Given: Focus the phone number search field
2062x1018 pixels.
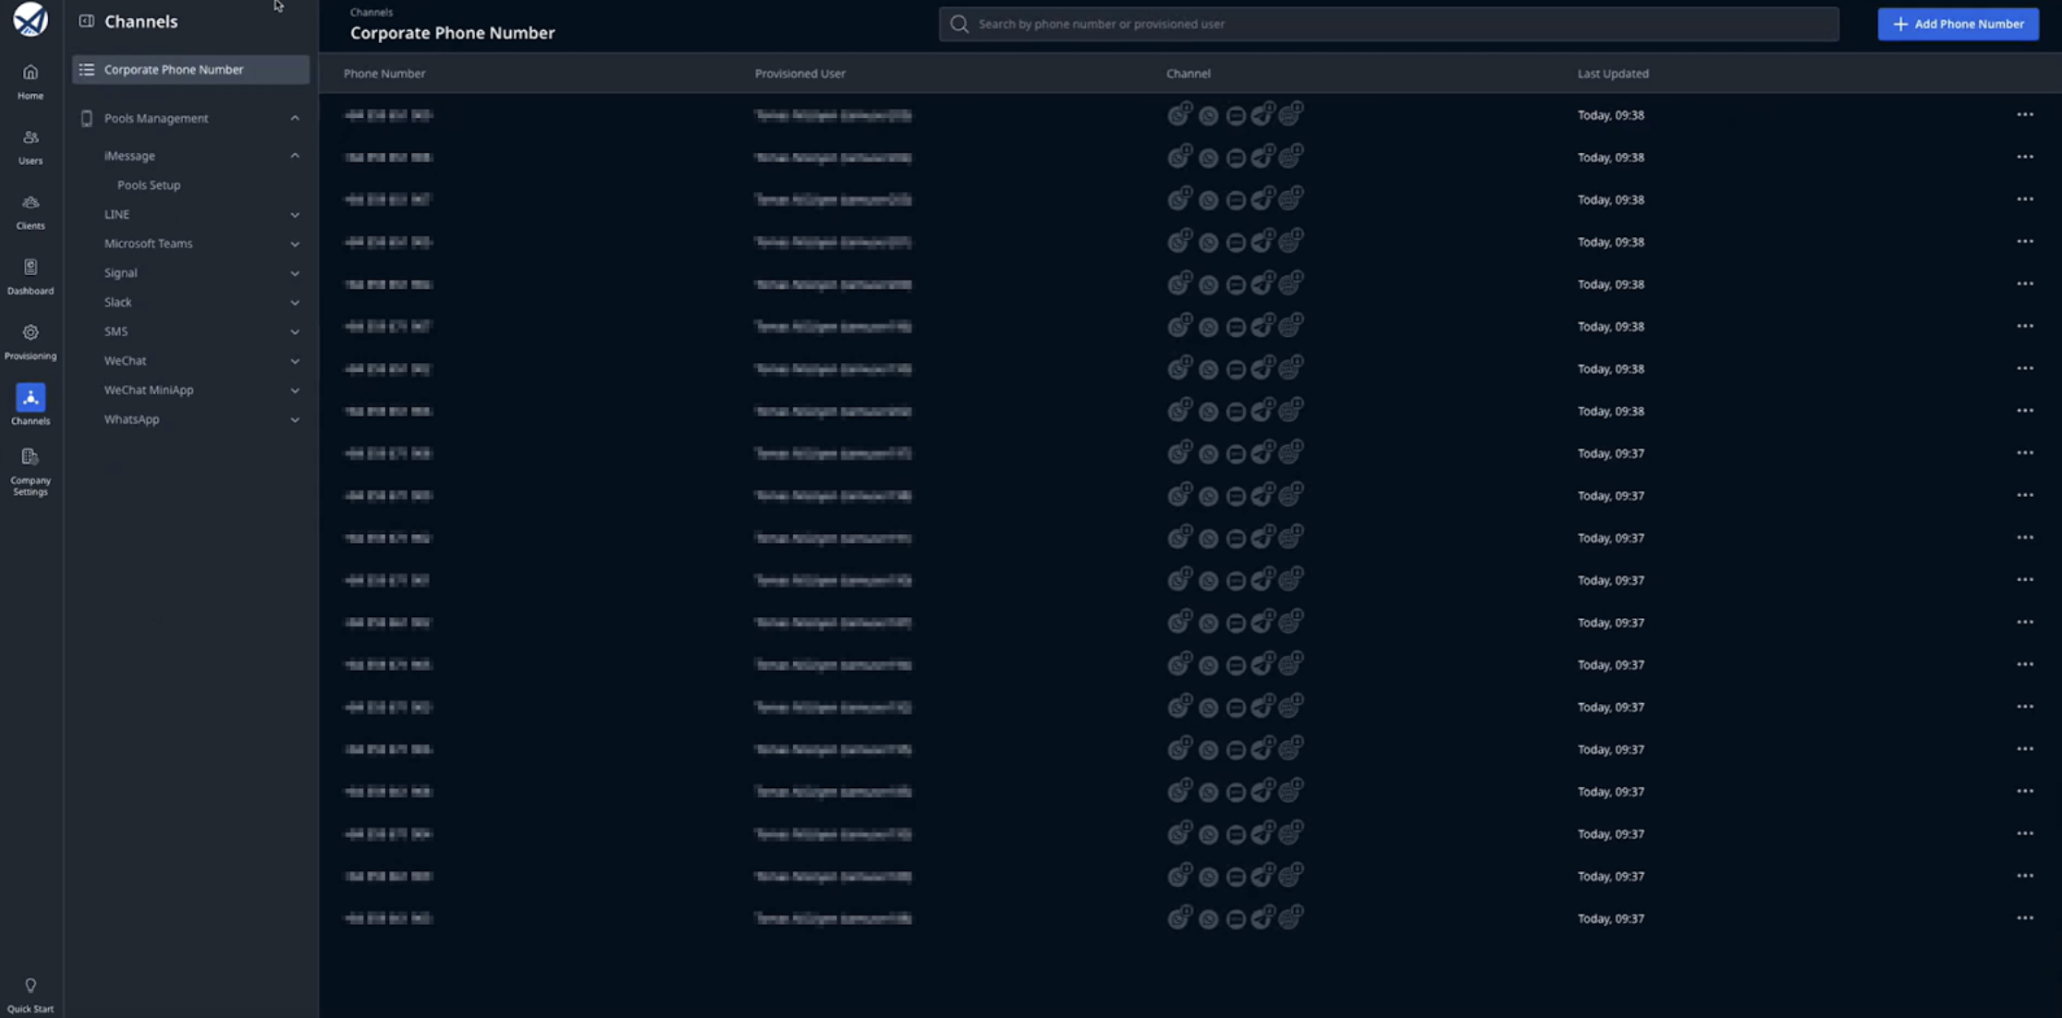Looking at the screenshot, I should pyautogui.click(x=1388, y=24).
